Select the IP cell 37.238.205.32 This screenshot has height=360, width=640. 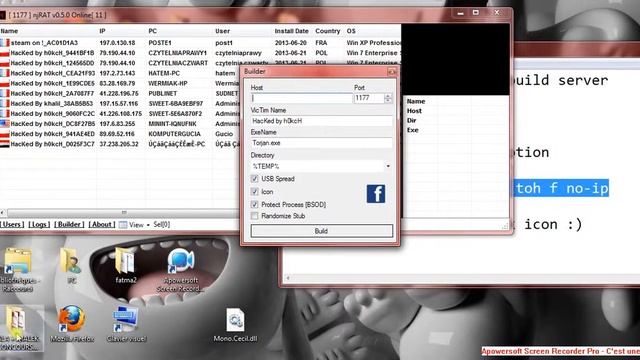point(119,144)
